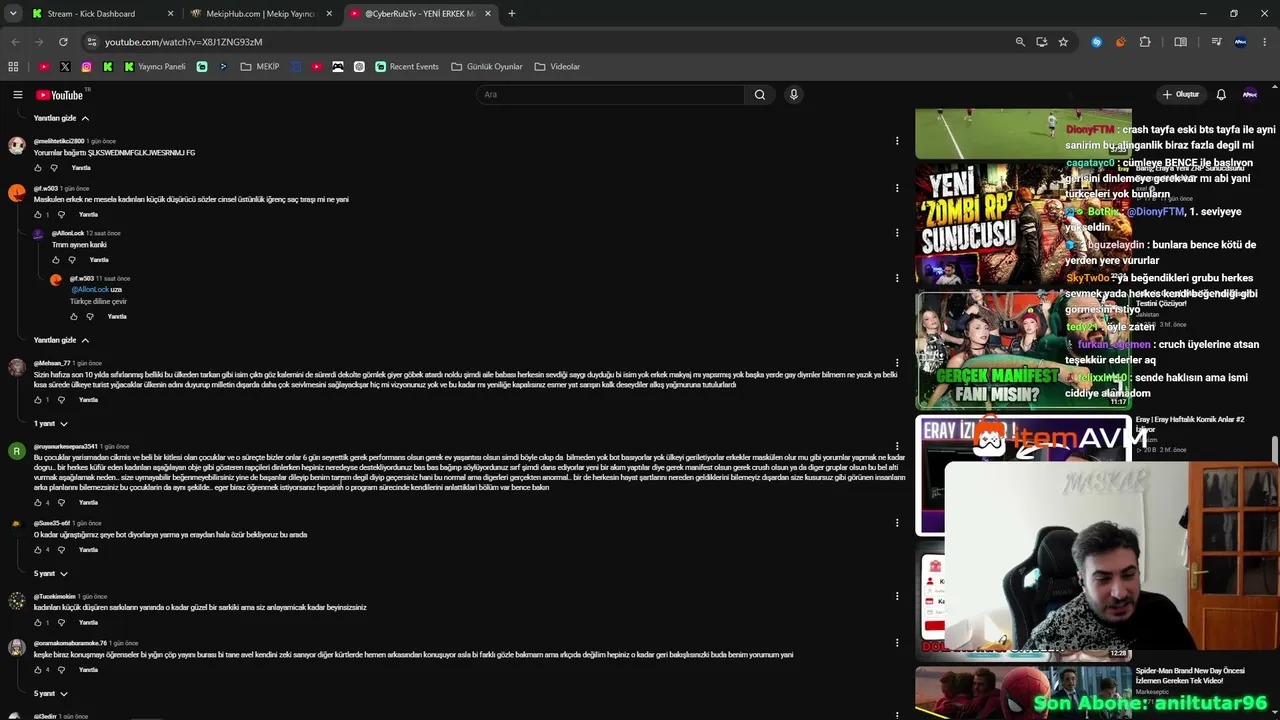Click the YouTube search input field
1280x720 pixels.
[610, 95]
